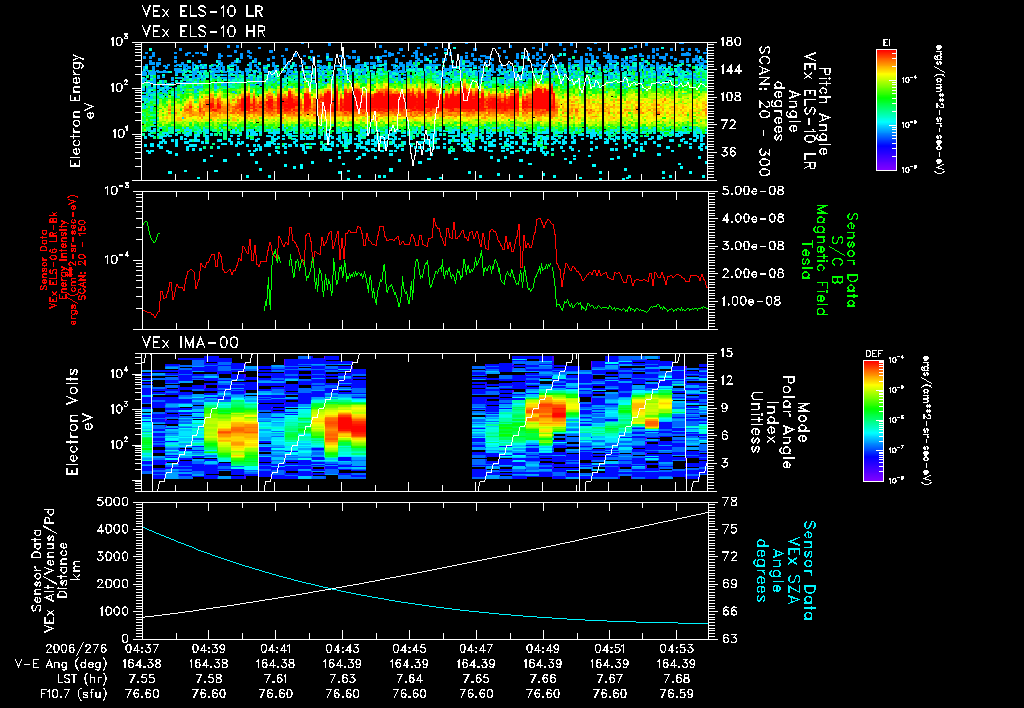Image resolution: width=1024 pixels, height=708 pixels.
Task: Click the green 'Magnetic Field Tesla' axis label
Action: (814, 260)
